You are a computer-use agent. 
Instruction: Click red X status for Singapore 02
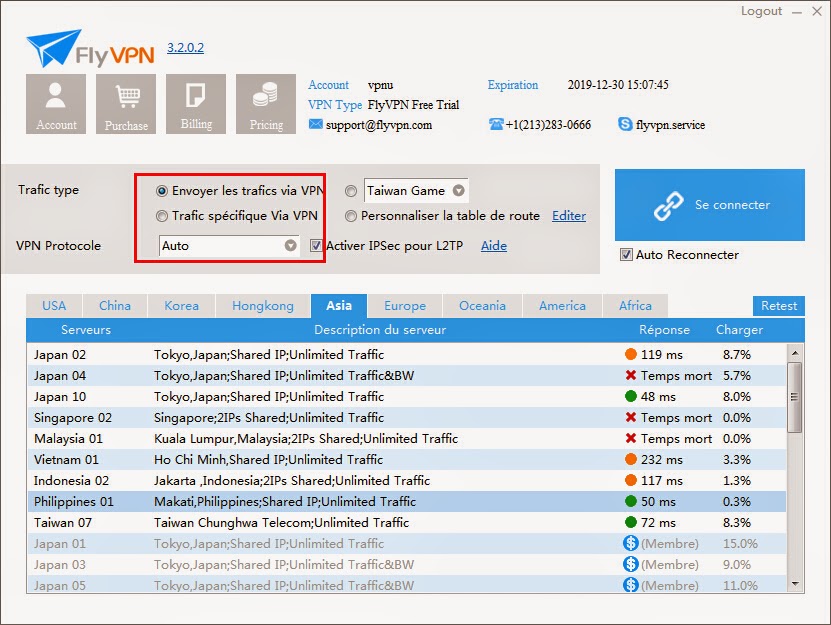tap(631, 417)
